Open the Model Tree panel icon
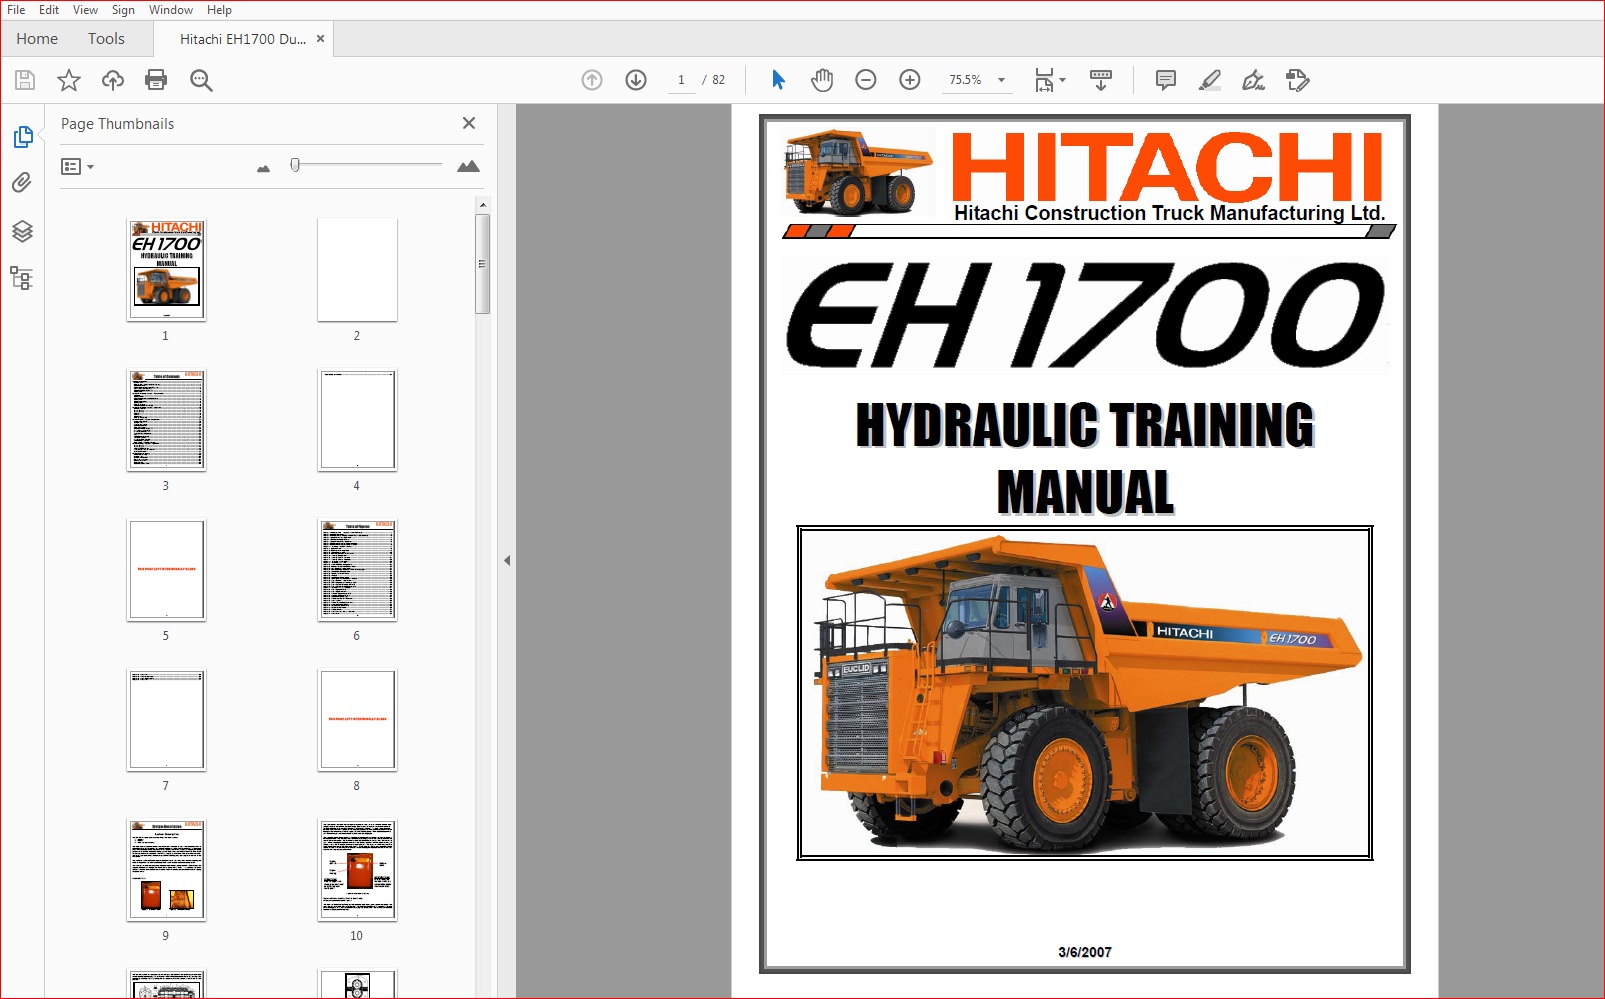1605x999 pixels. [21, 277]
